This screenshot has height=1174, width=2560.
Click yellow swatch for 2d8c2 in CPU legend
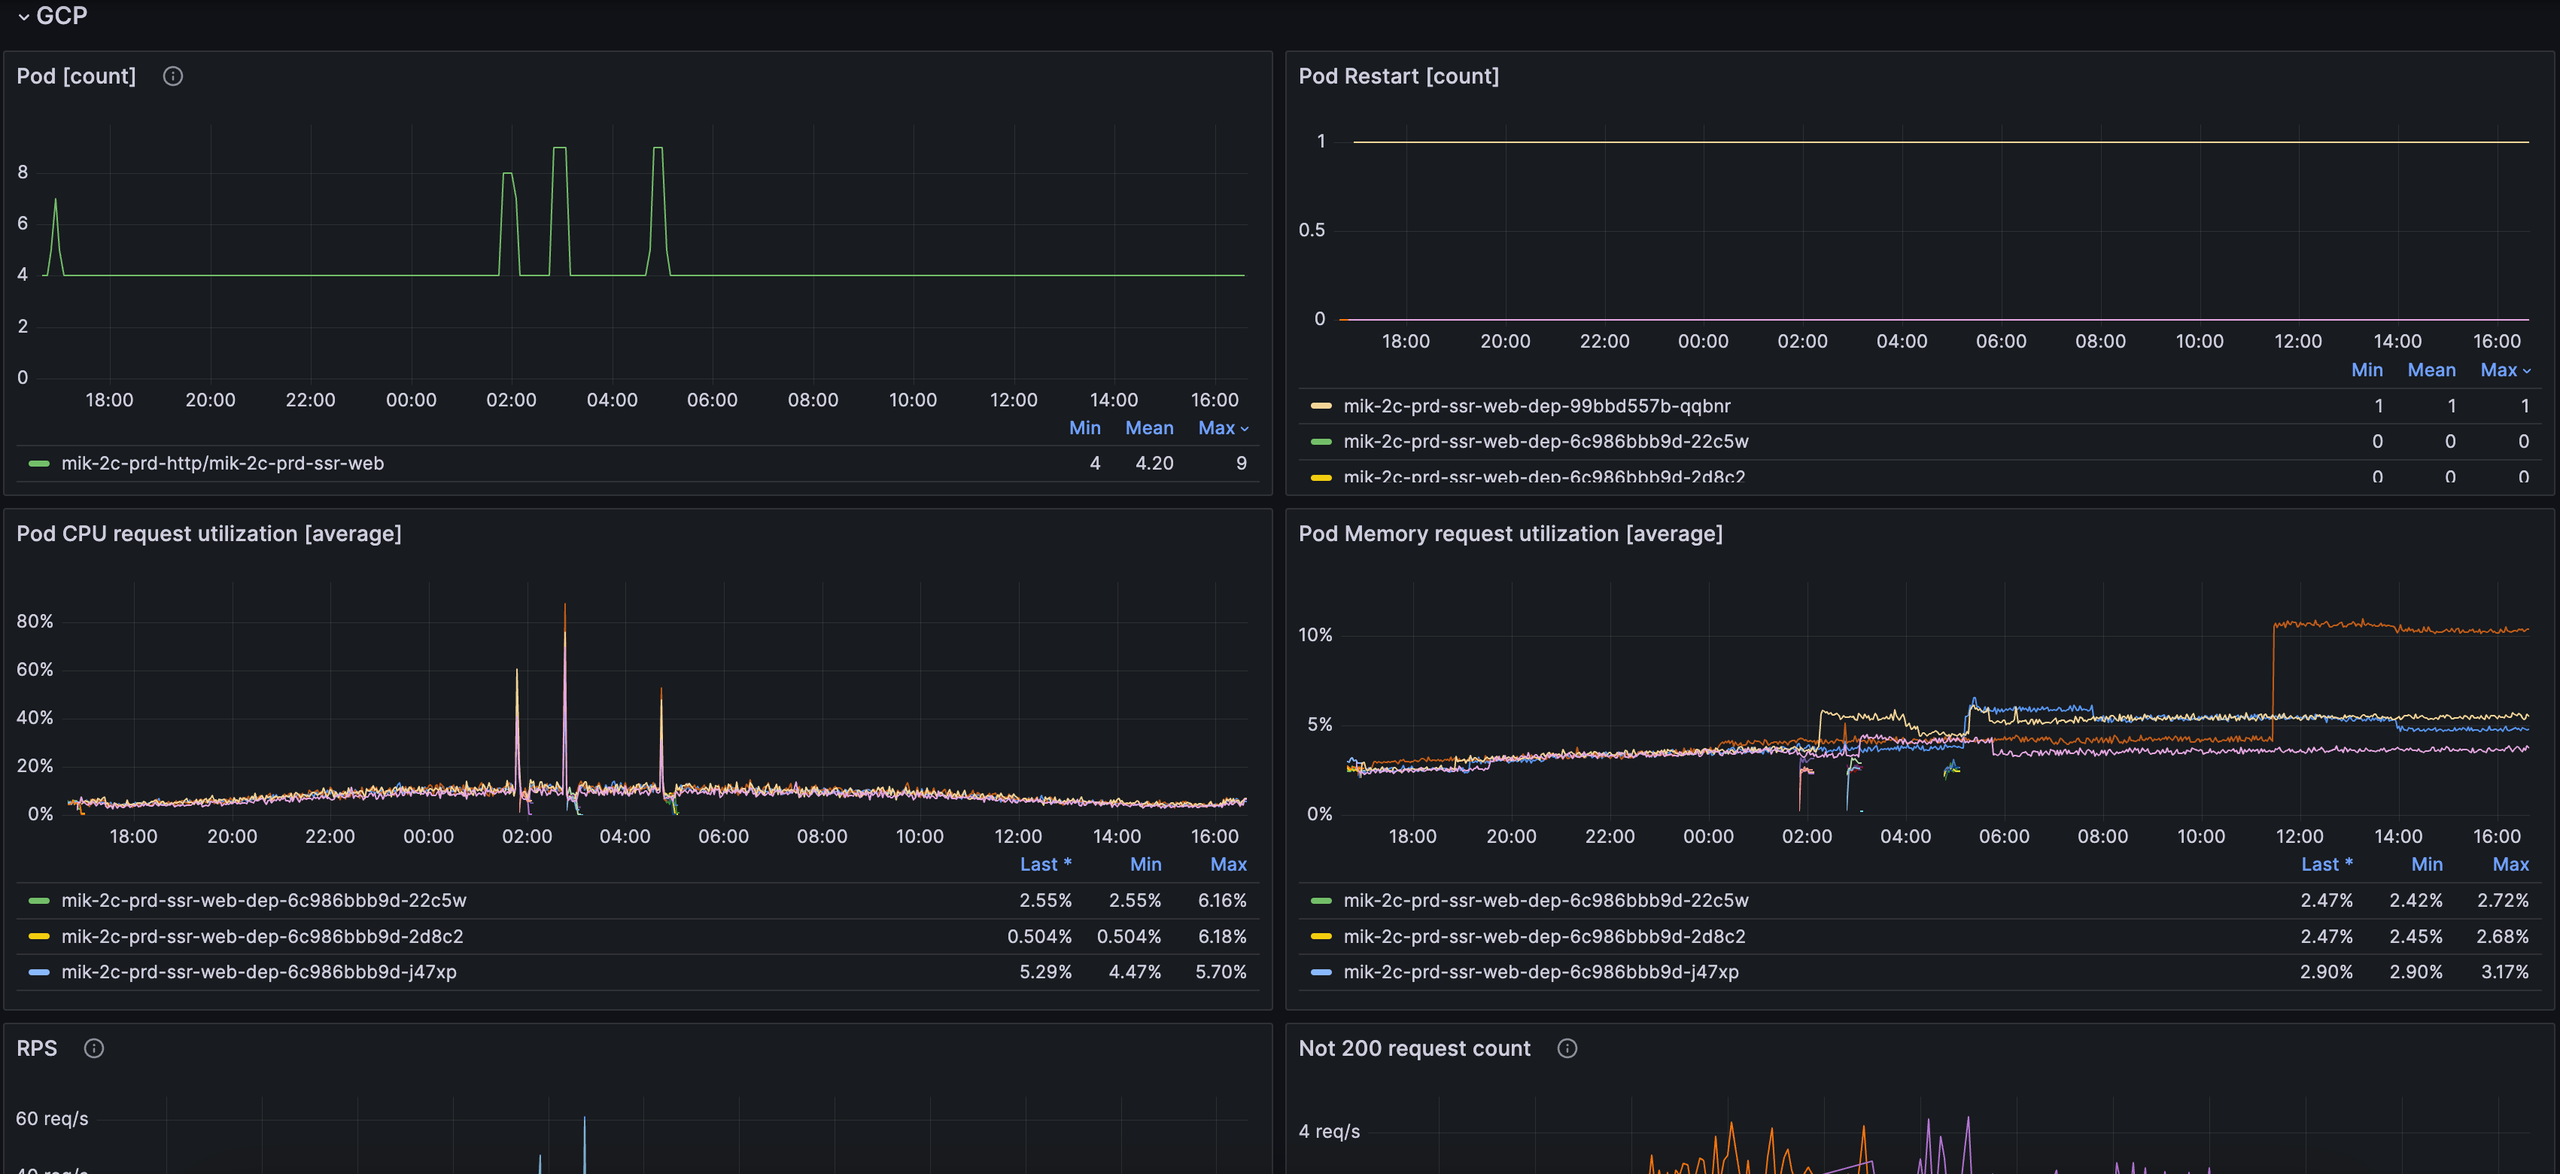pos(39,937)
